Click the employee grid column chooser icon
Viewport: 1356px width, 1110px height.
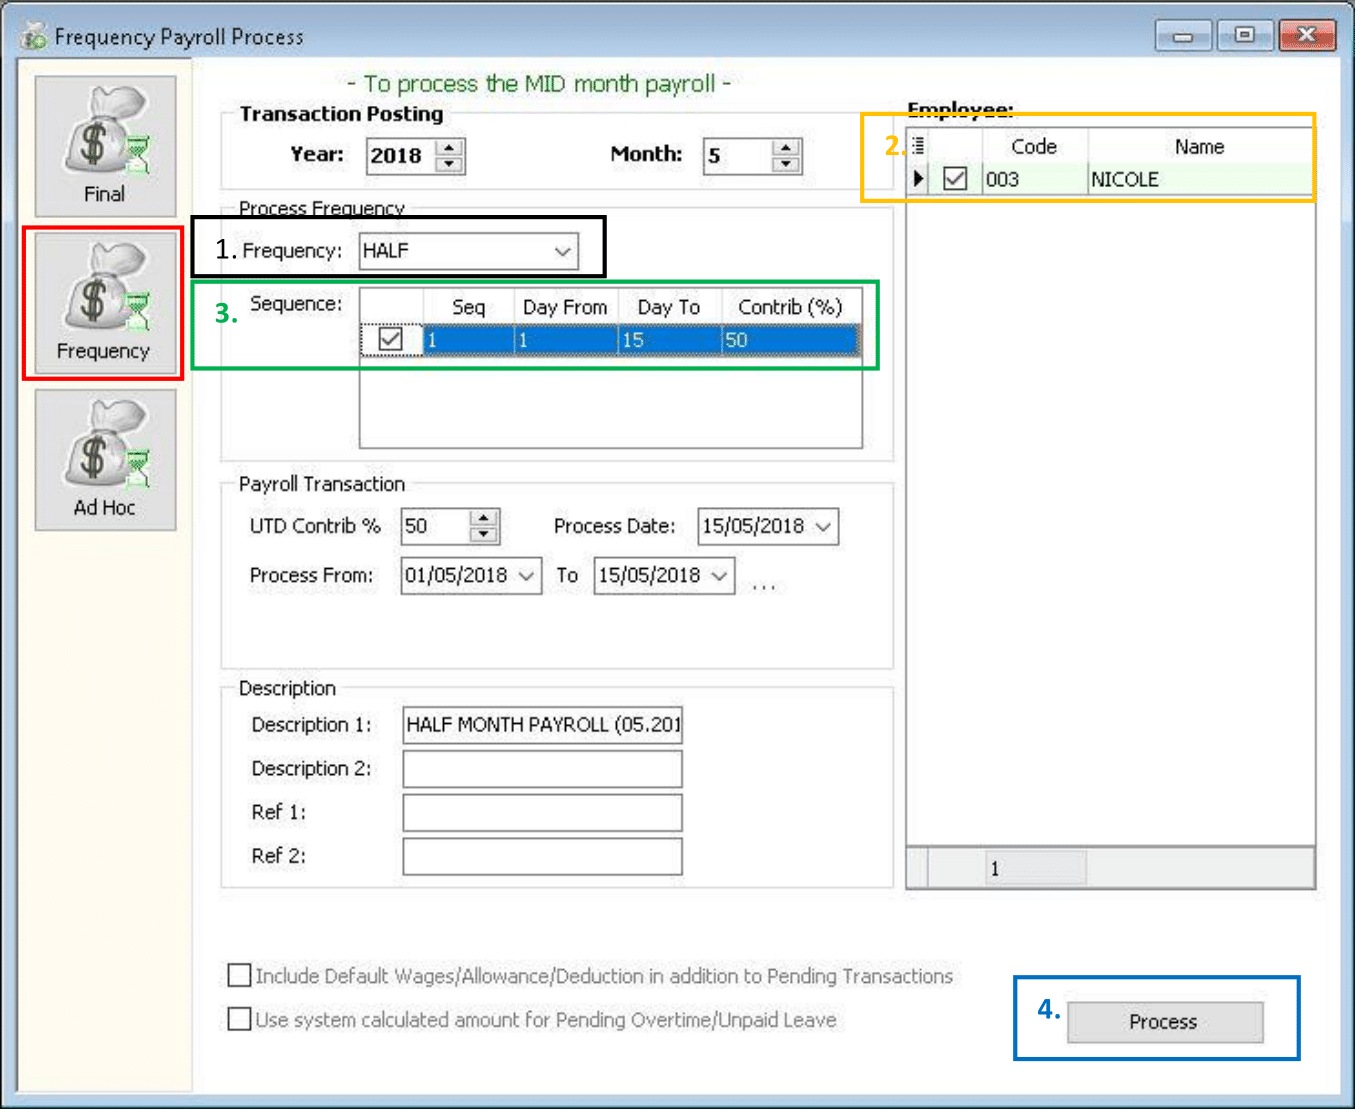(918, 146)
